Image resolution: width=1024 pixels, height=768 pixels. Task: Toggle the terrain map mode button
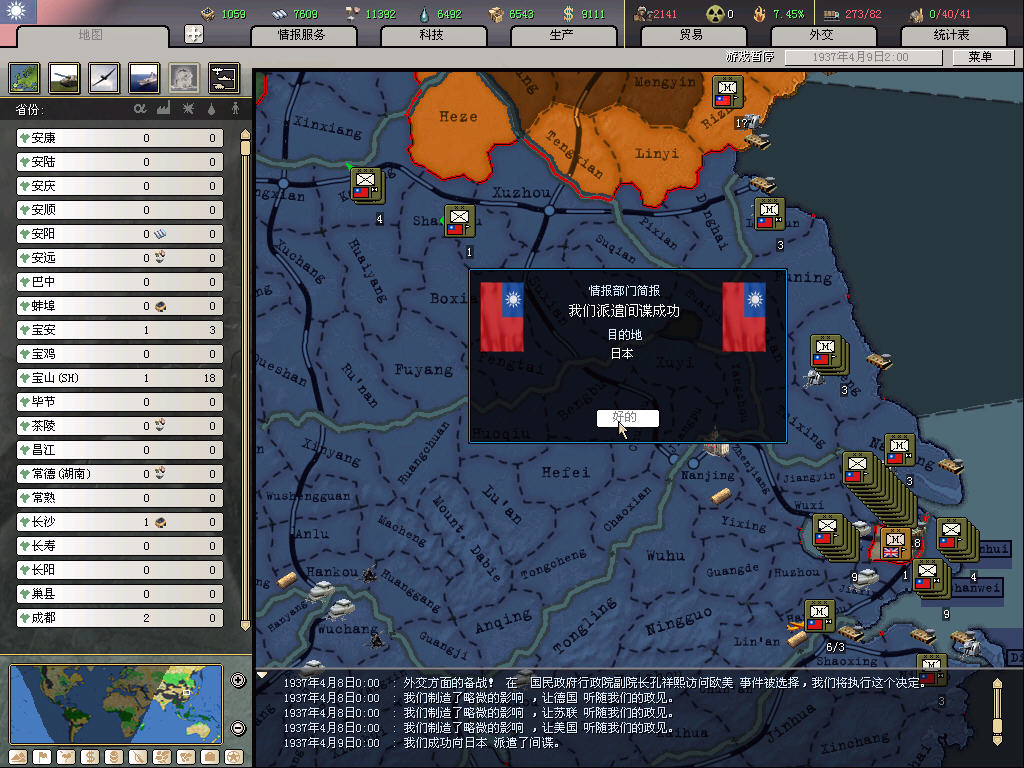pos(16,757)
